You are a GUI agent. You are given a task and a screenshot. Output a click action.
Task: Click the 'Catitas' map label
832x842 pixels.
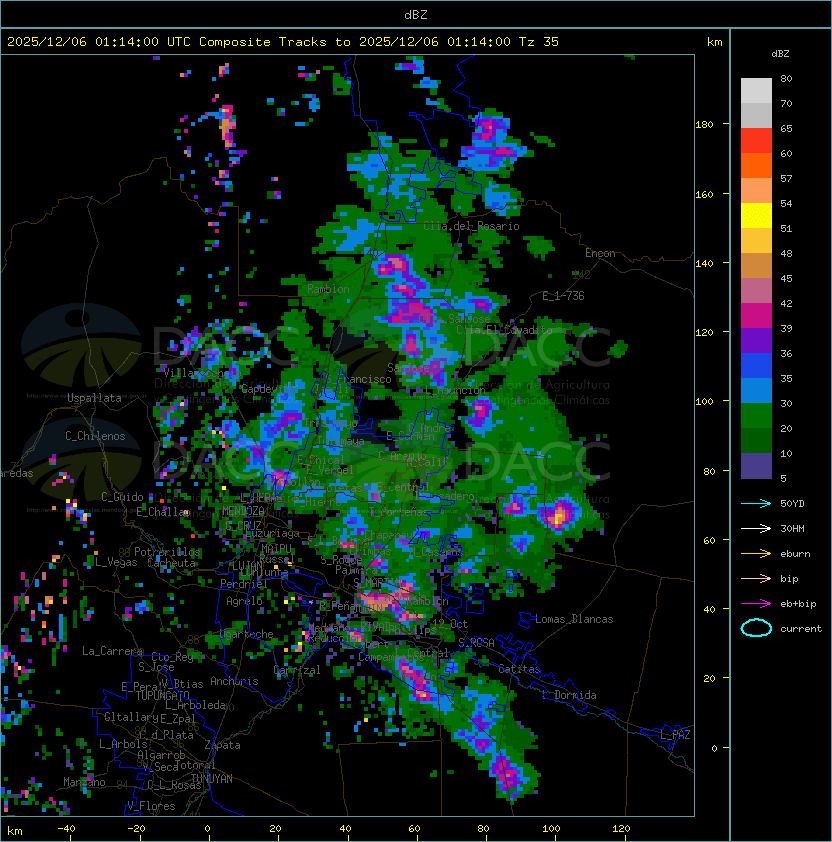519,669
